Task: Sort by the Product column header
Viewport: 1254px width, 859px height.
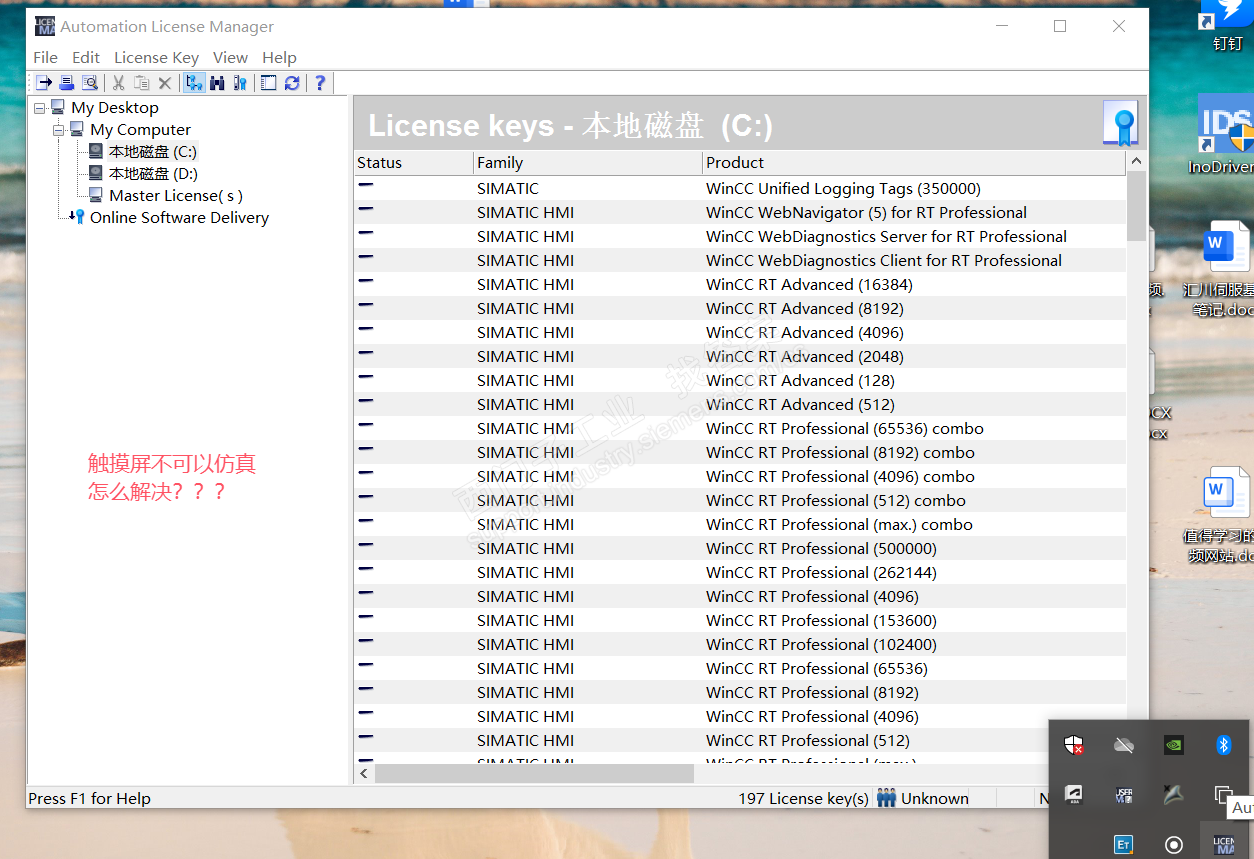Action: point(914,162)
